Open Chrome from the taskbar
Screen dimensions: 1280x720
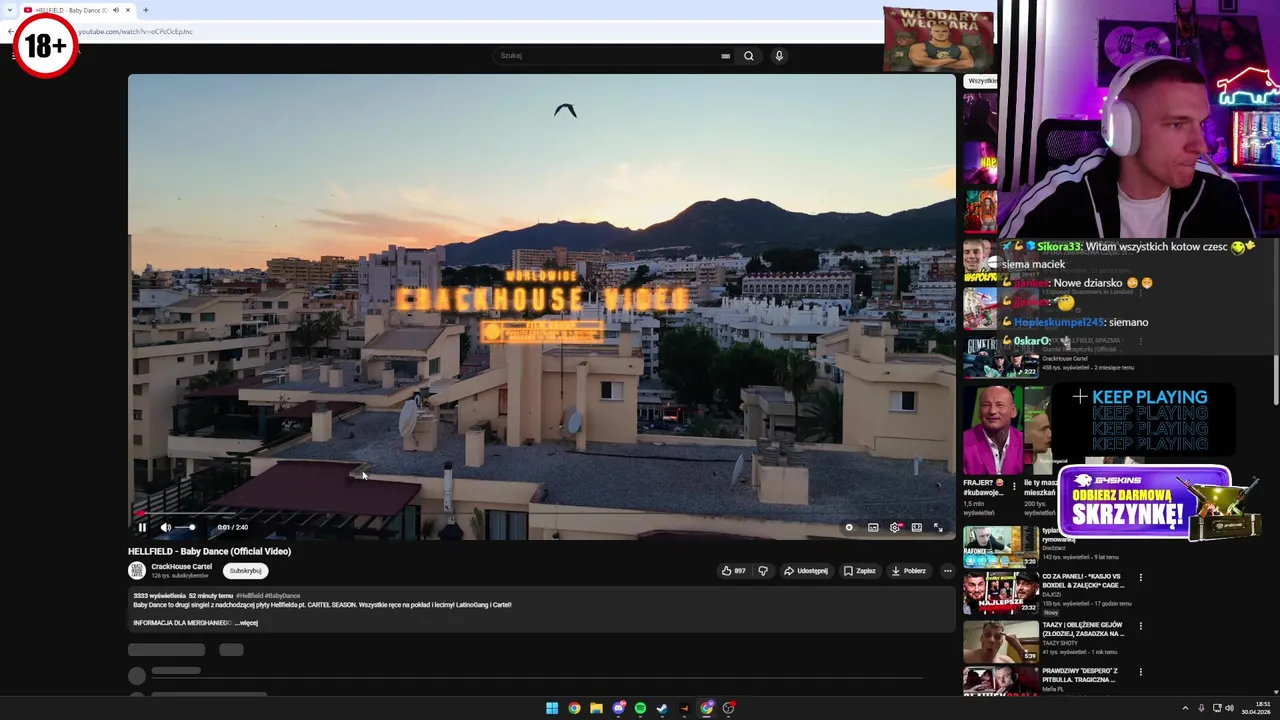(574, 708)
